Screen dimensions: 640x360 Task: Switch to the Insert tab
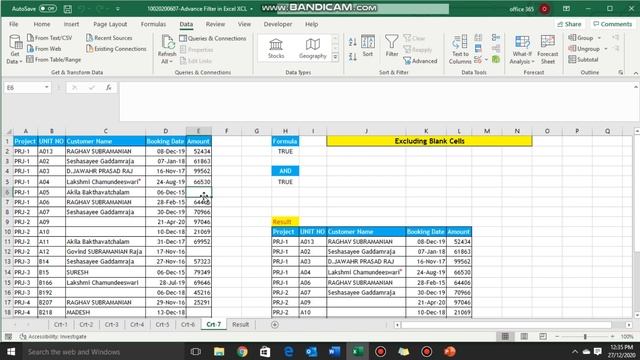71,24
